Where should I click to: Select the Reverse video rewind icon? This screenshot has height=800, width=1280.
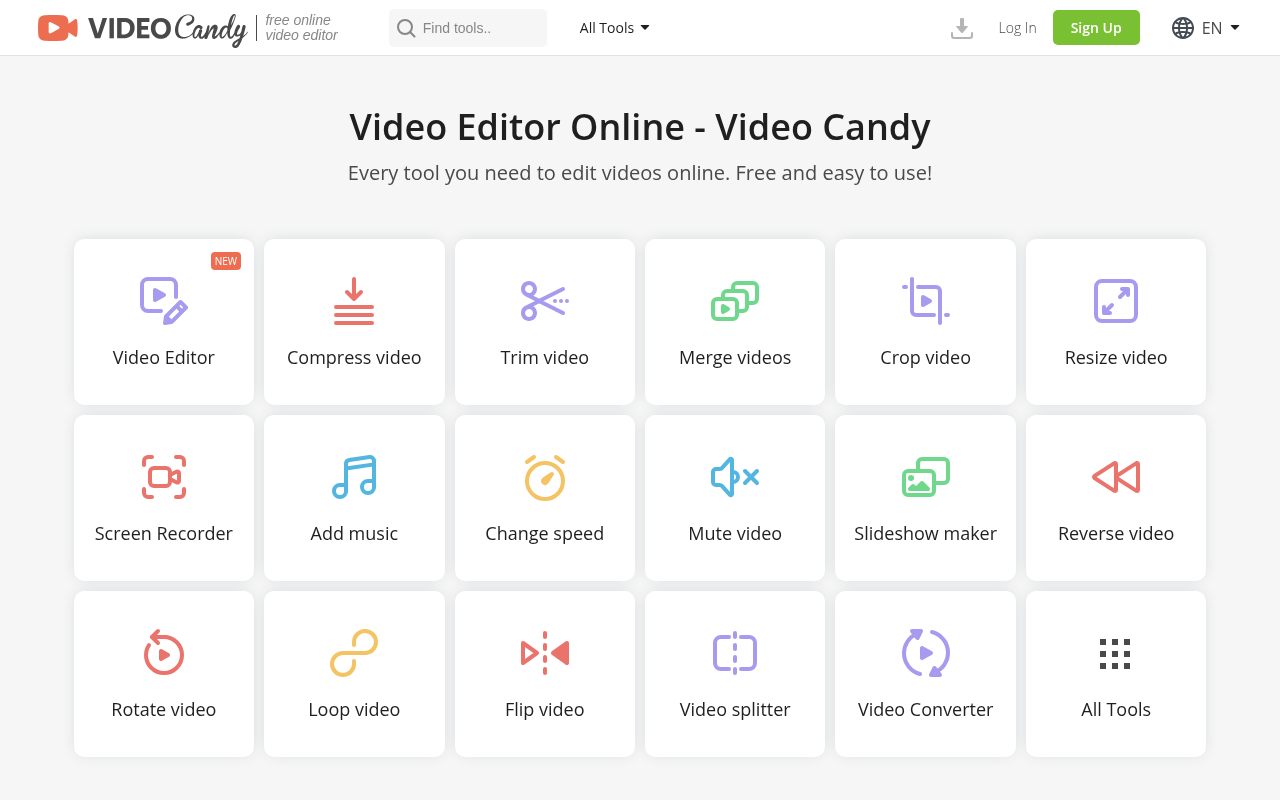[x=1115, y=476]
